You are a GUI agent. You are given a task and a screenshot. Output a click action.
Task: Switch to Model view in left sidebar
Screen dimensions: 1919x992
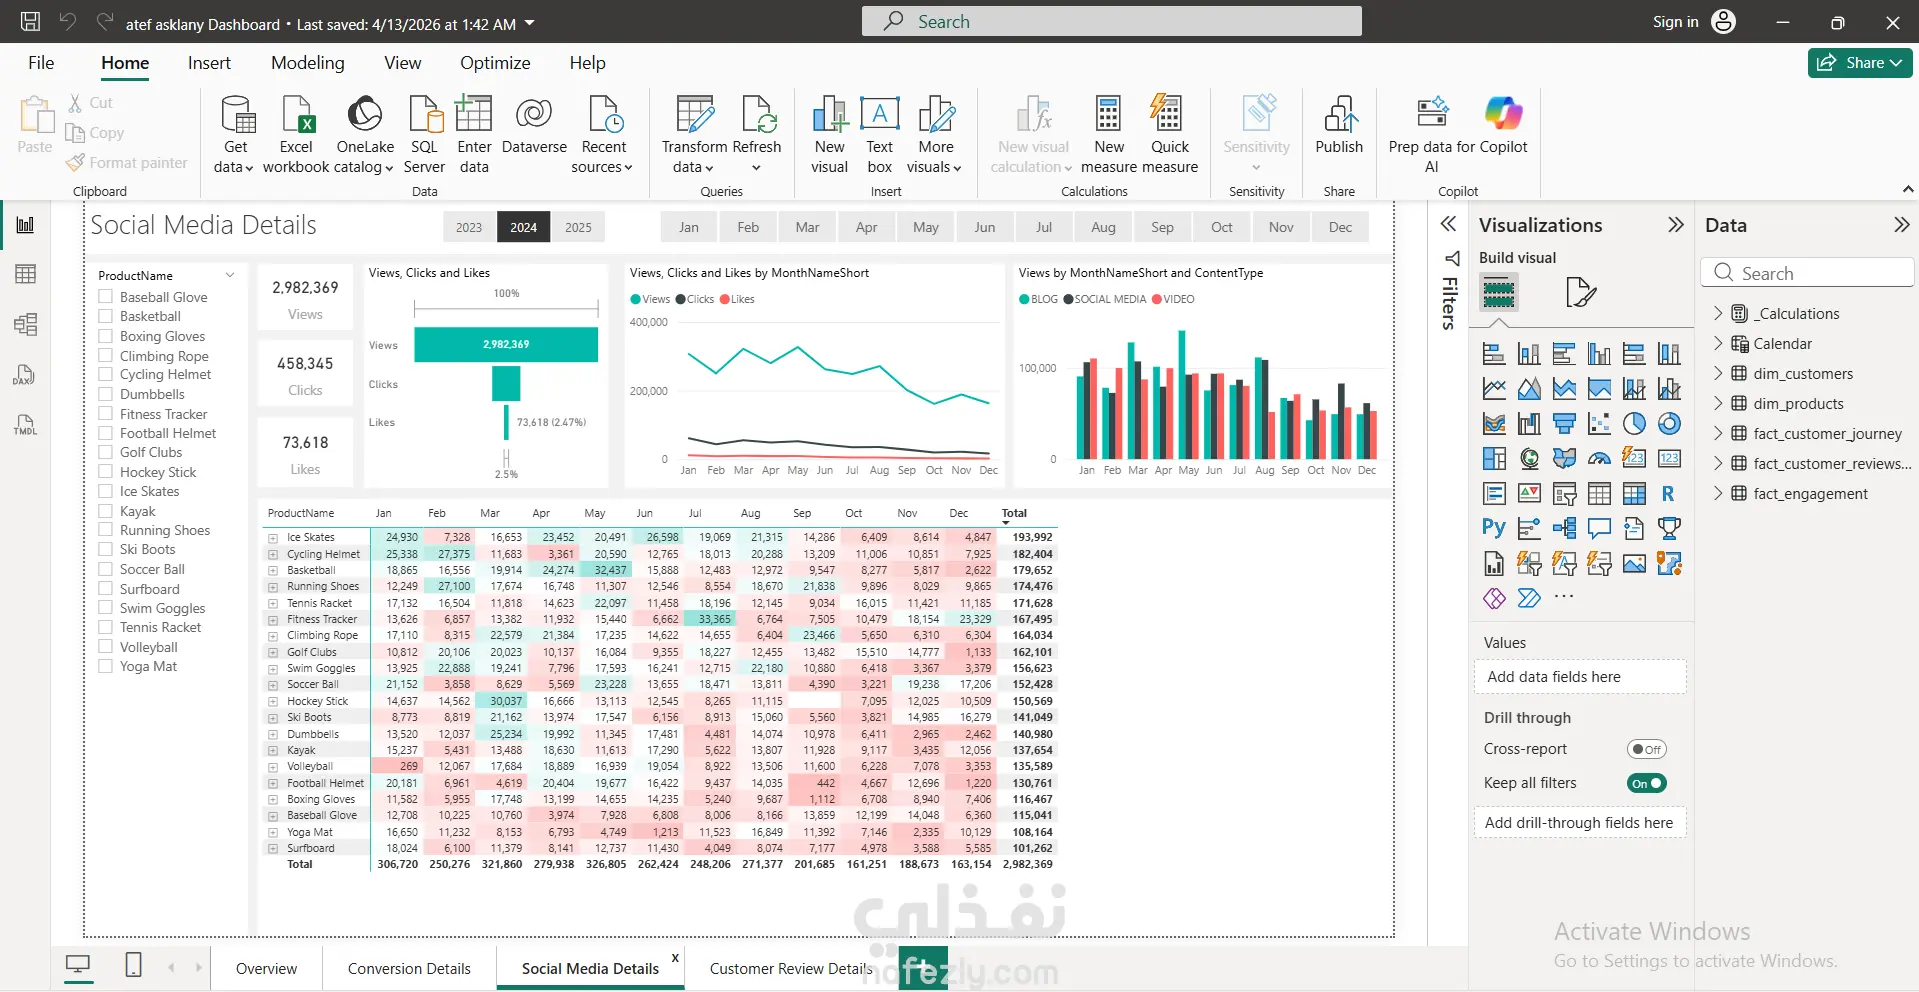(x=26, y=324)
